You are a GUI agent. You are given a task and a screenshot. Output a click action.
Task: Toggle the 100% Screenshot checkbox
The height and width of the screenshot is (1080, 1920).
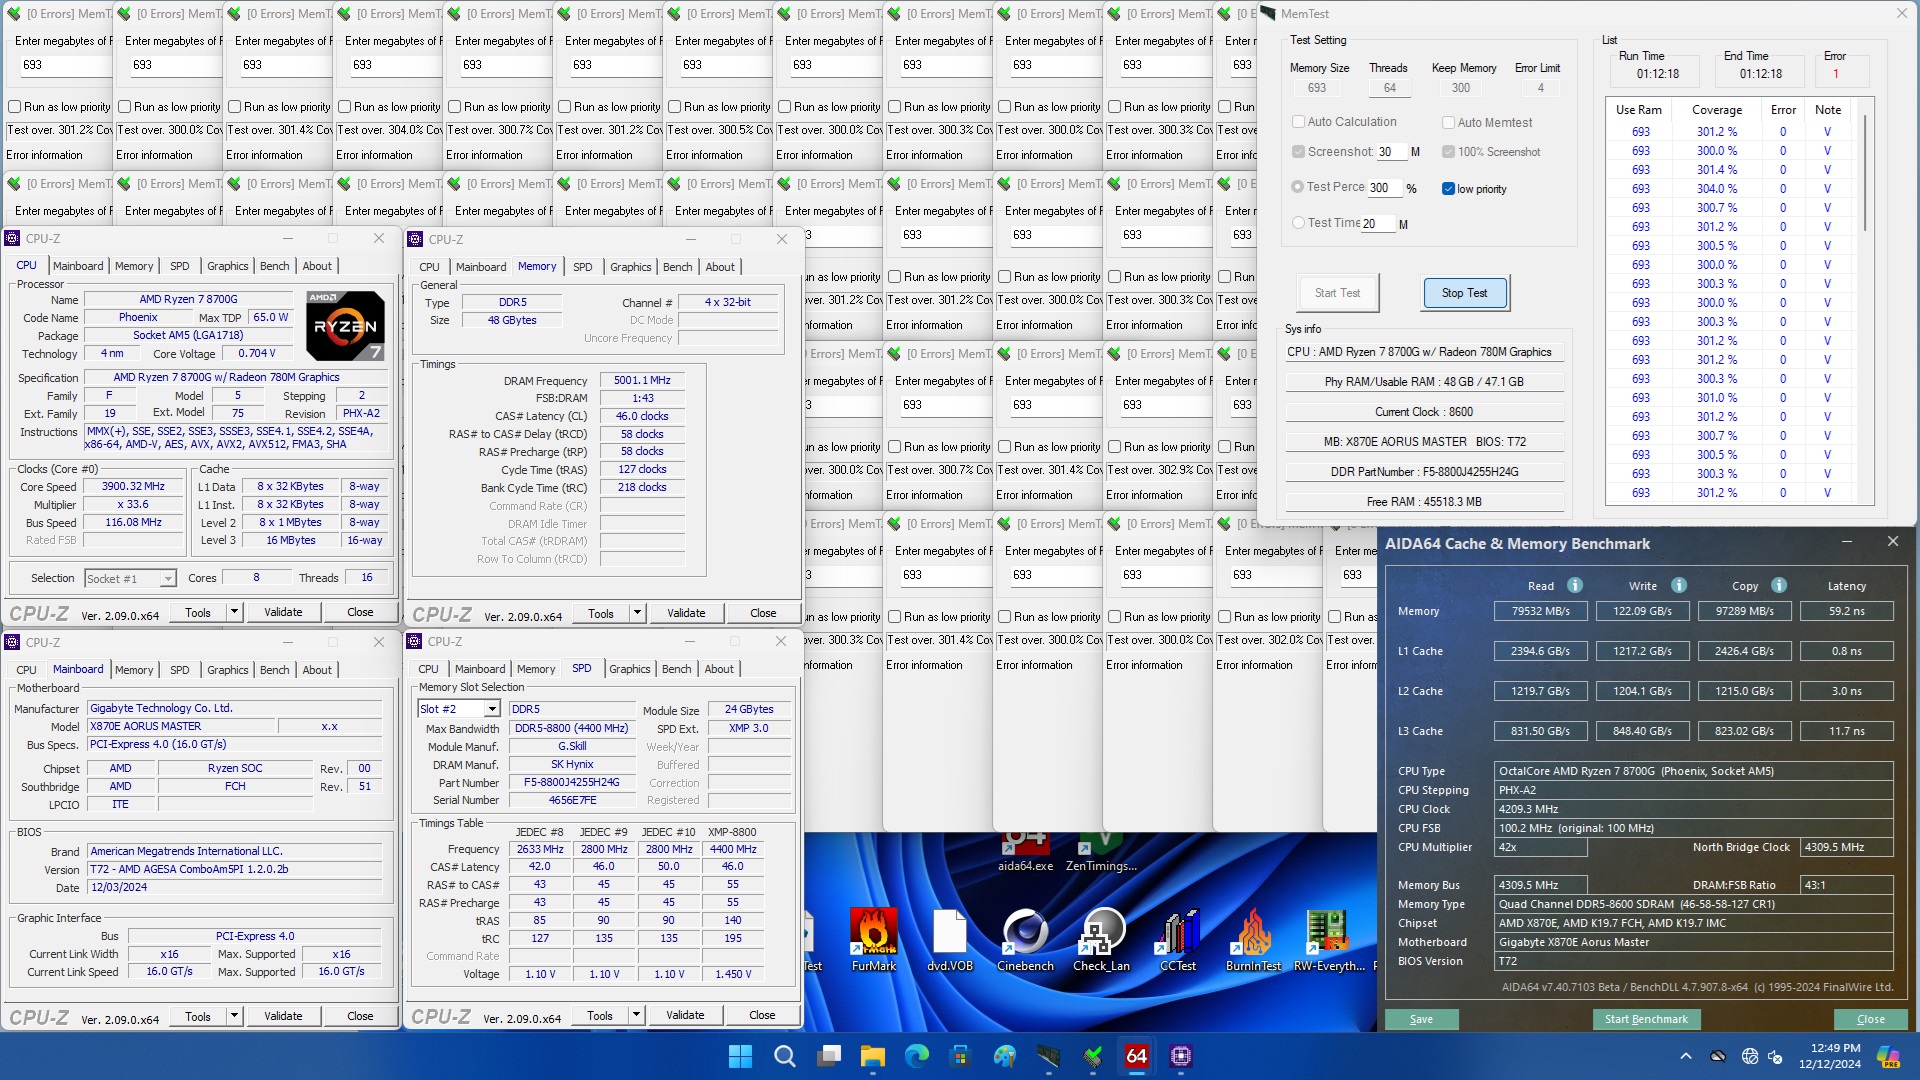tap(1448, 152)
